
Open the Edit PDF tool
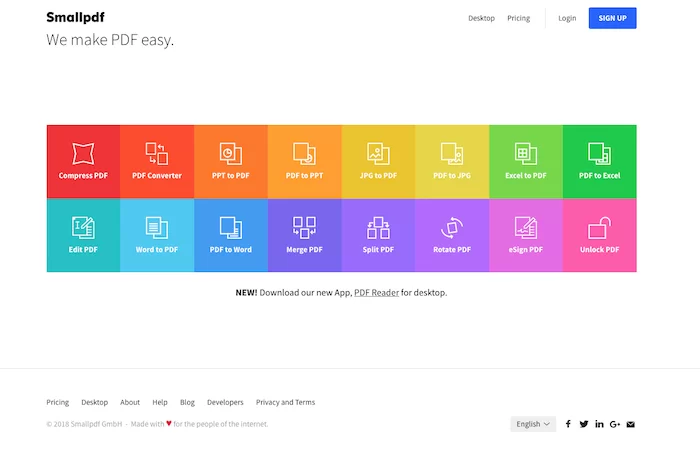pos(83,235)
